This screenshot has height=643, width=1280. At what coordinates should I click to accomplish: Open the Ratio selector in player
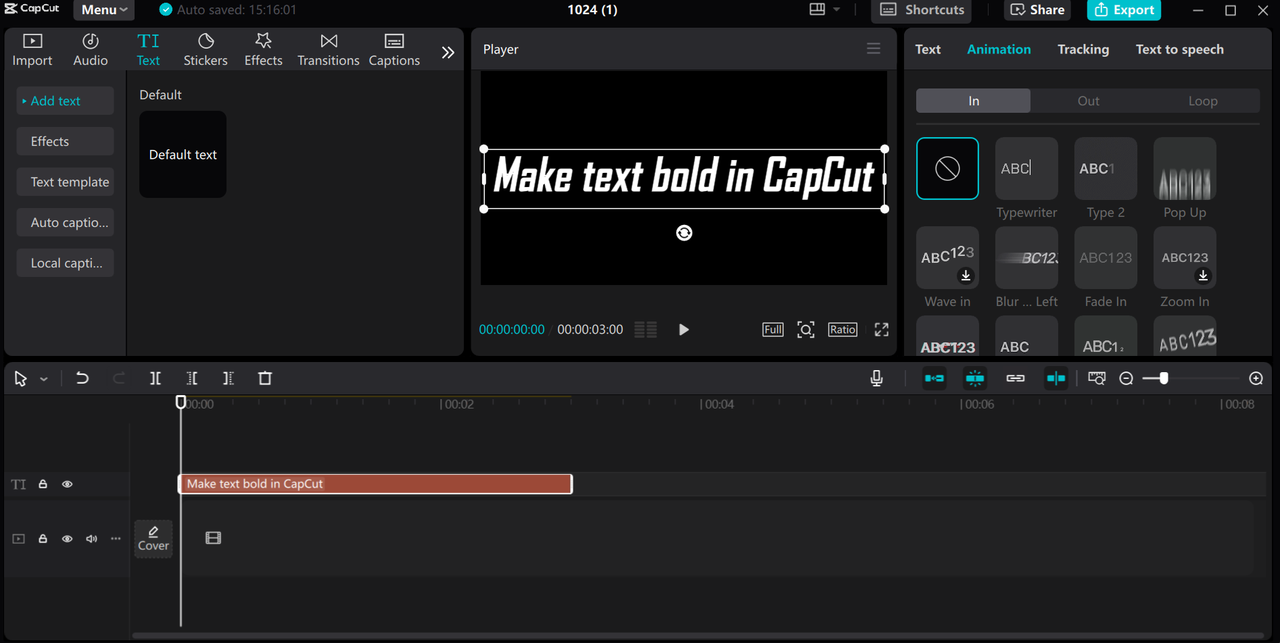[x=842, y=329]
